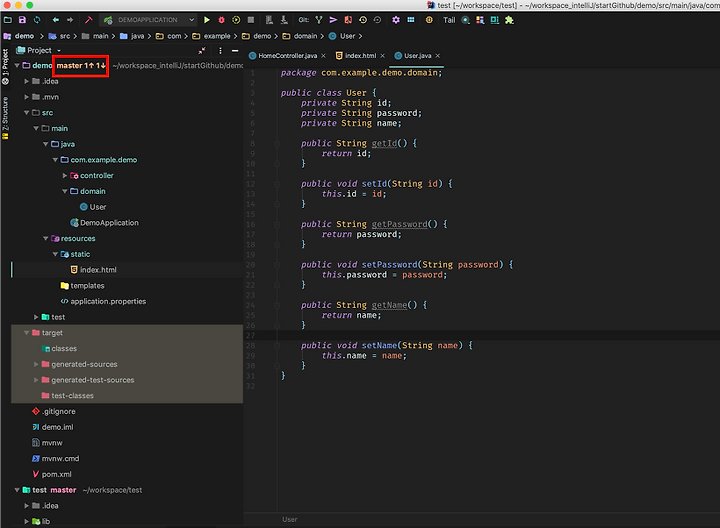This screenshot has width=720, height=528.
Task: Click the Synchronize refresh icon
Action: coord(37,20)
